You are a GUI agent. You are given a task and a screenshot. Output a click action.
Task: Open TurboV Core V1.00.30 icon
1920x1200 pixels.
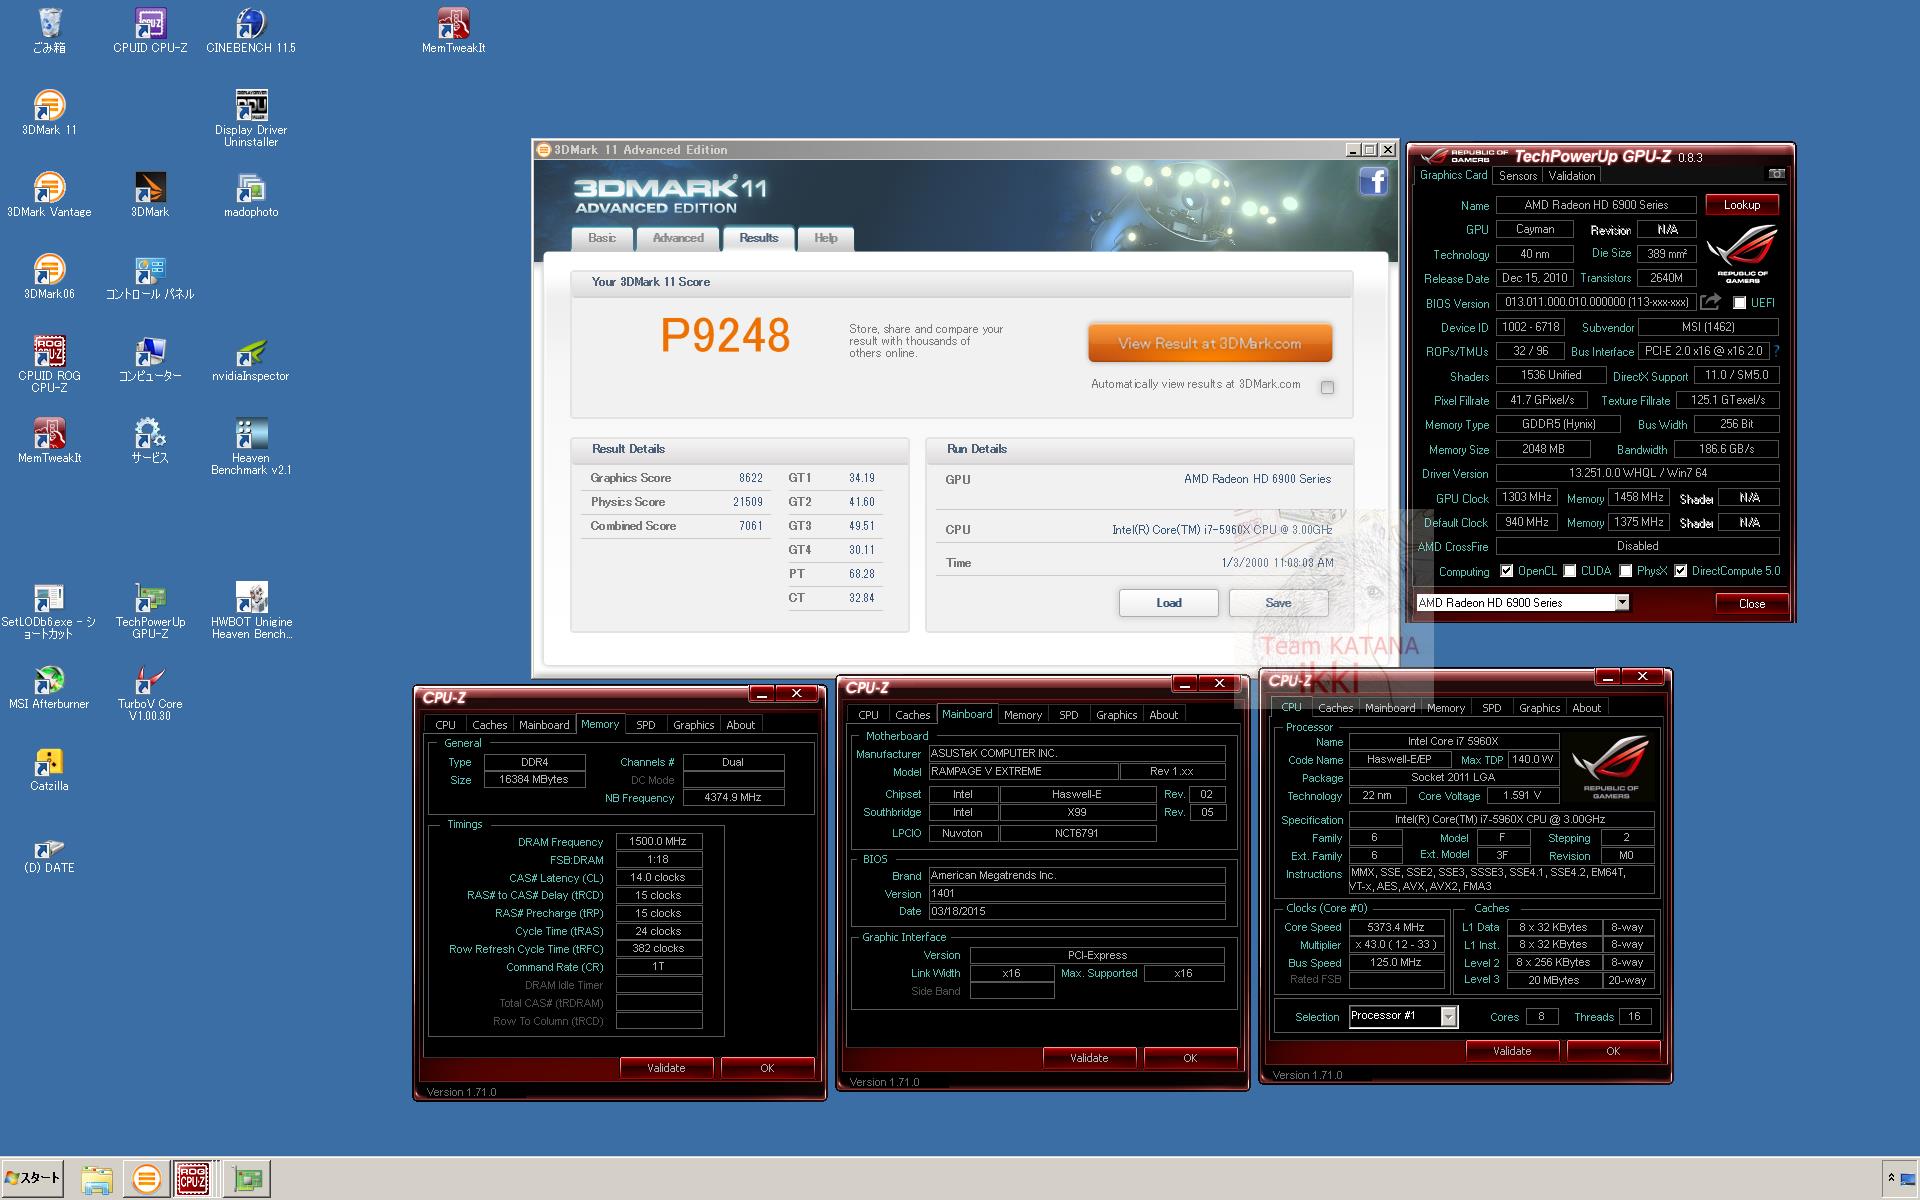pos(150,692)
